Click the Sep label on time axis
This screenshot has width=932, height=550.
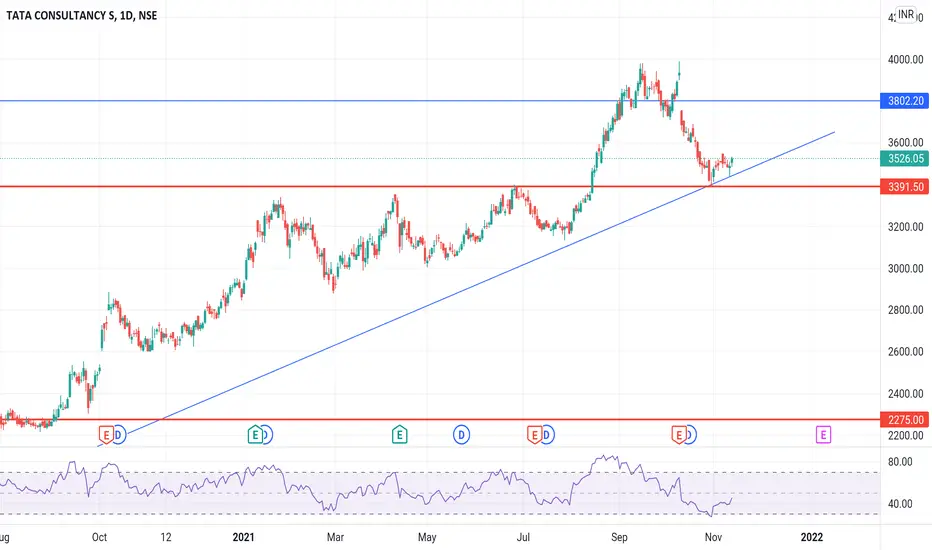click(x=619, y=537)
